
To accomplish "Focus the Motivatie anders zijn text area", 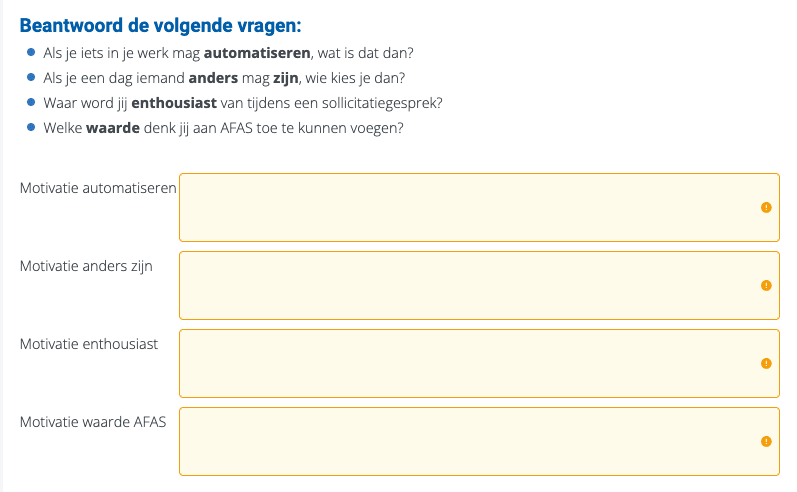I will (470, 285).
